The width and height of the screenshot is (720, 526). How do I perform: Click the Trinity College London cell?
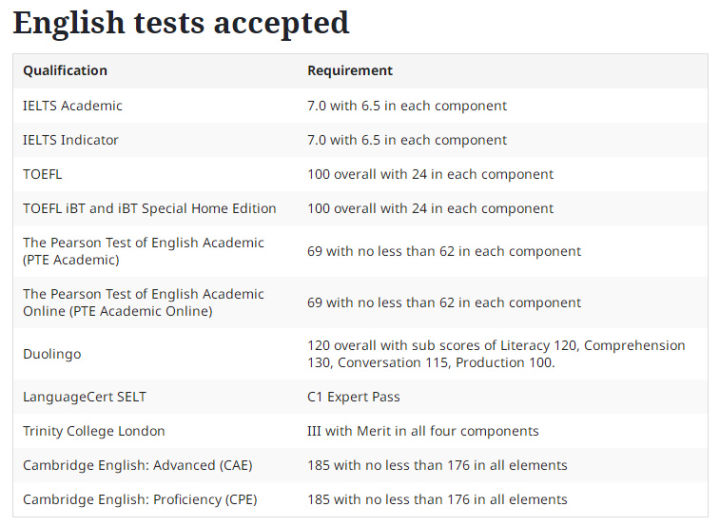point(94,431)
